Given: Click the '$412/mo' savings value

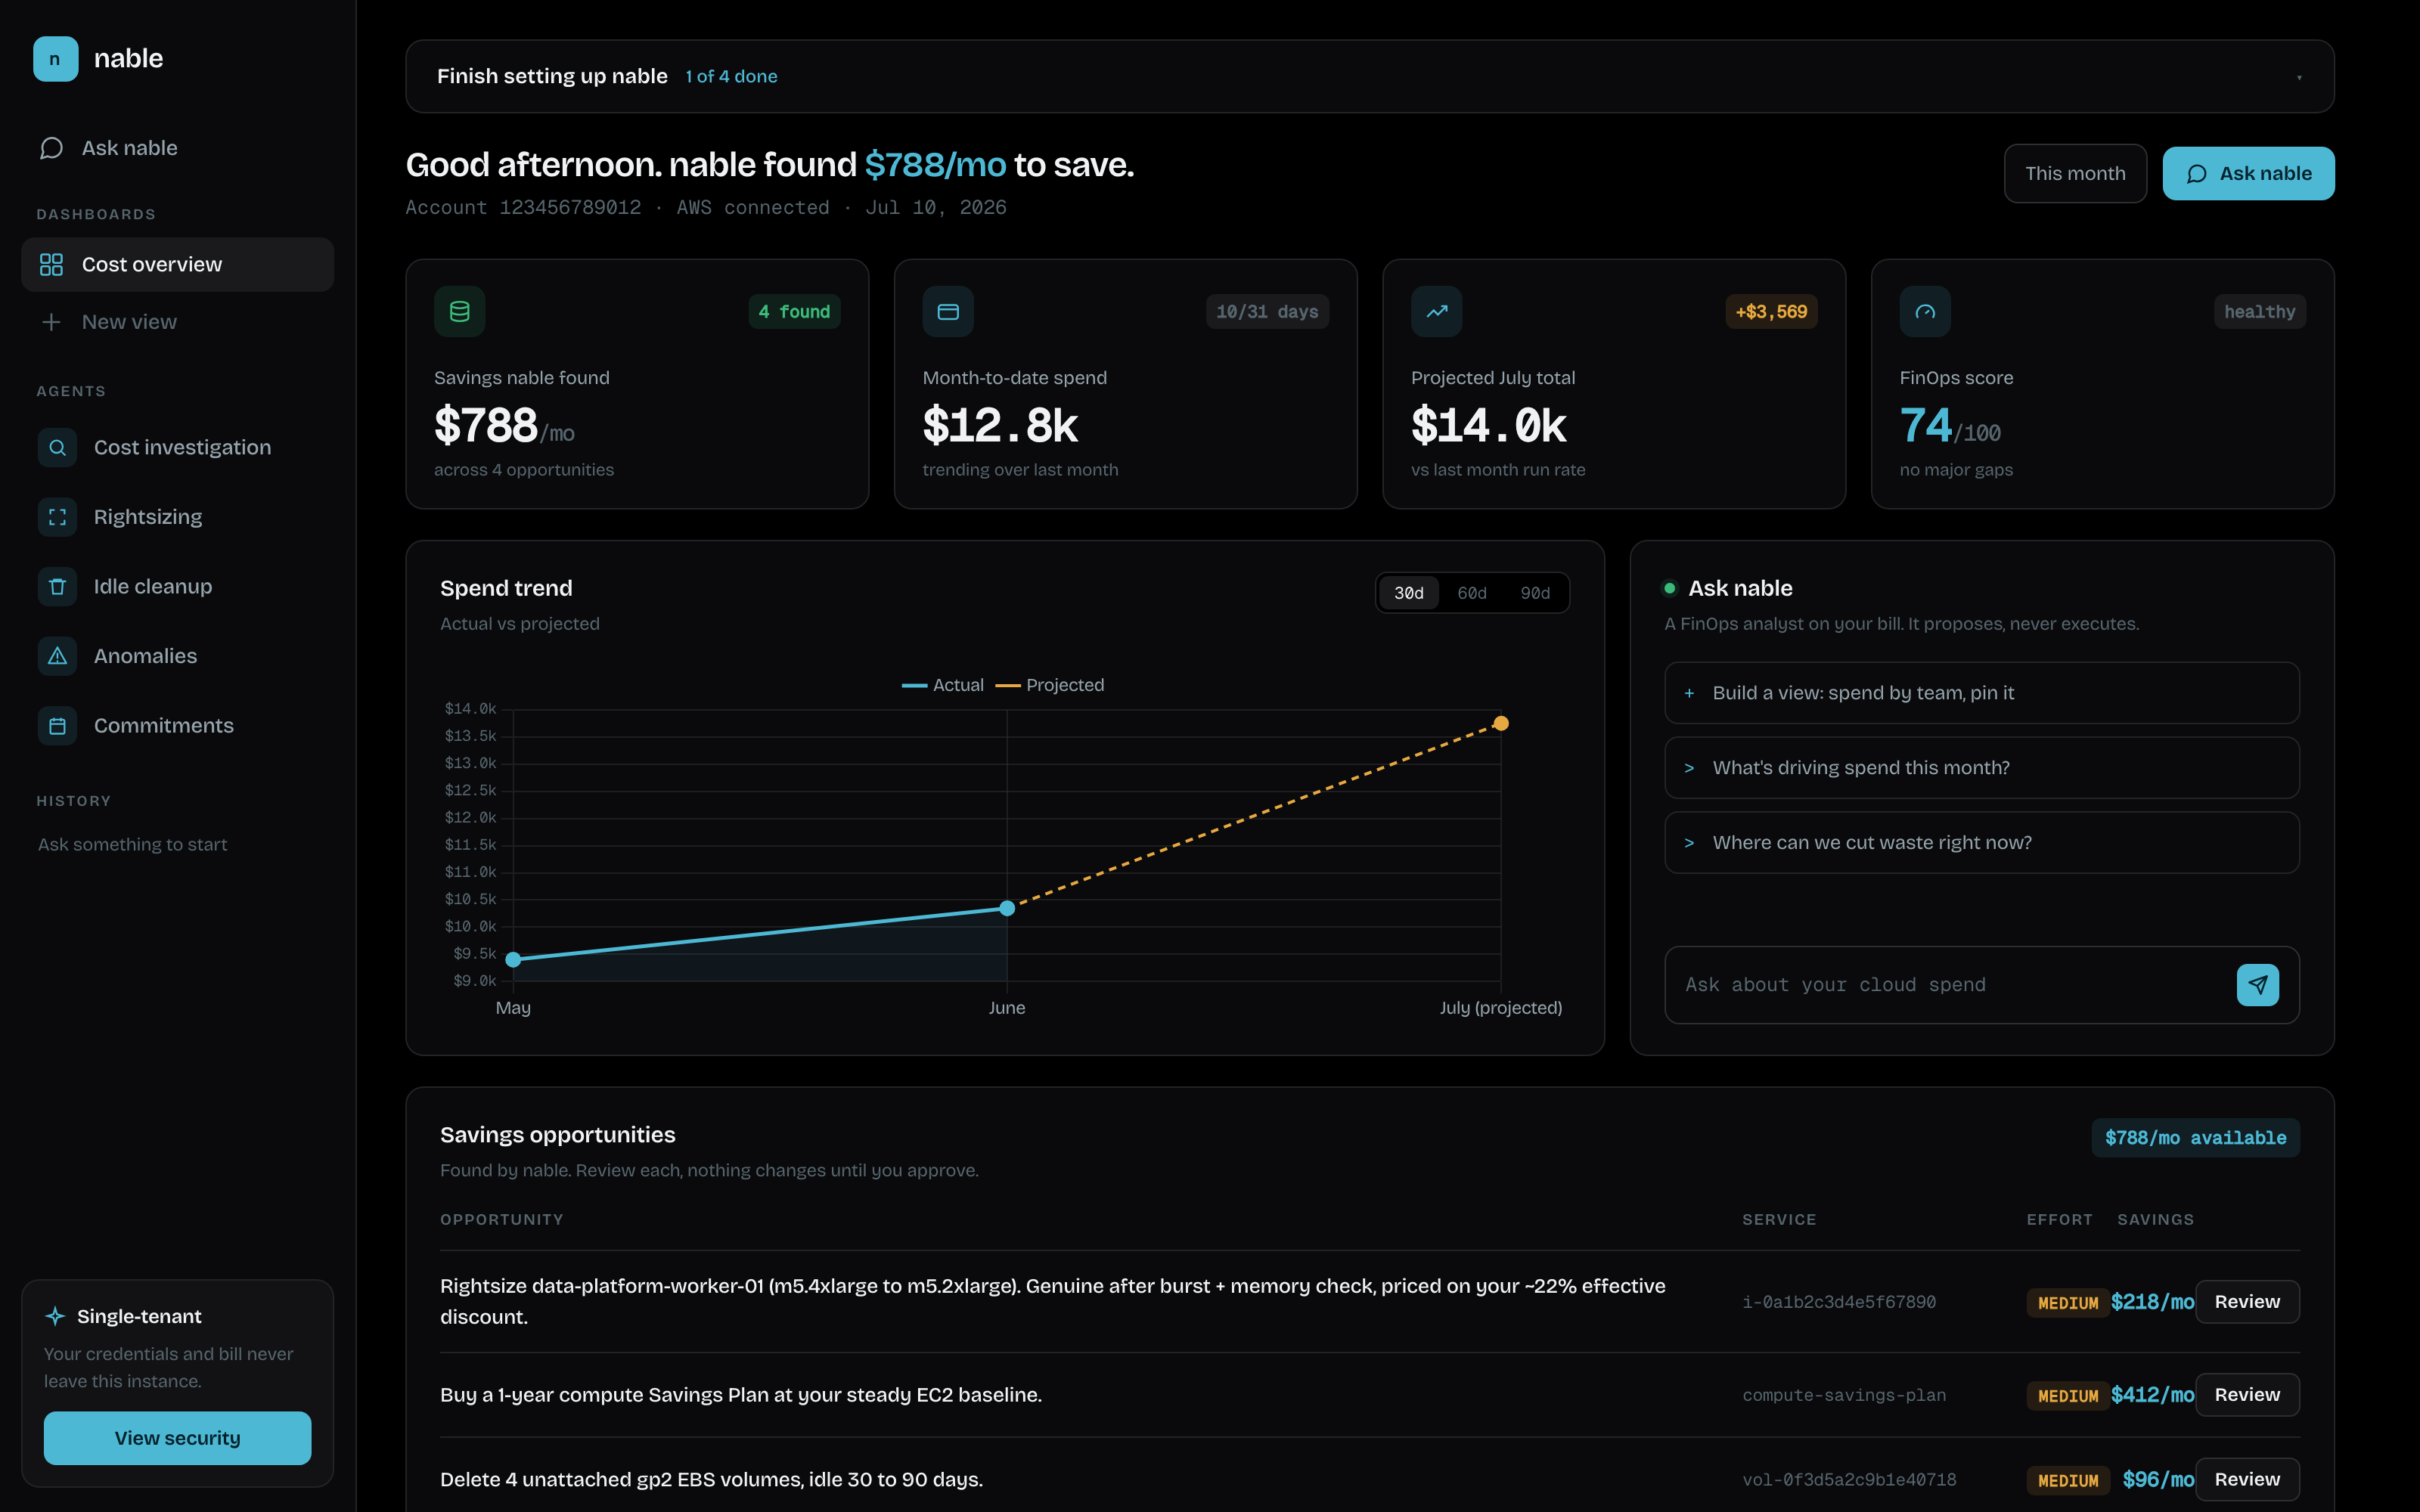Looking at the screenshot, I should pos(2152,1395).
